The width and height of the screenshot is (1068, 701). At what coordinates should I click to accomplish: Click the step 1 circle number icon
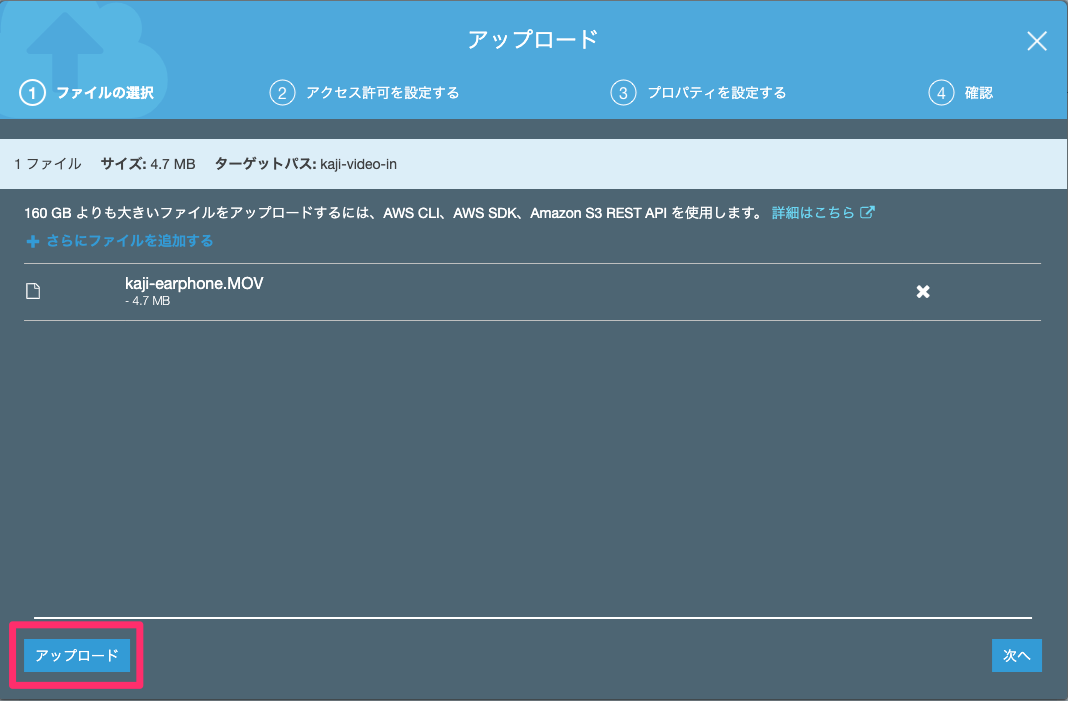pos(32,93)
